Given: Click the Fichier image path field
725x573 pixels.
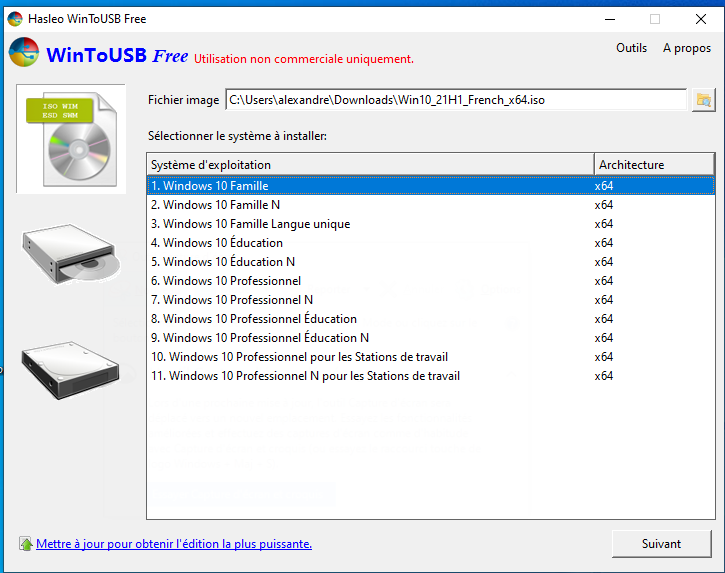Looking at the screenshot, I should (455, 100).
